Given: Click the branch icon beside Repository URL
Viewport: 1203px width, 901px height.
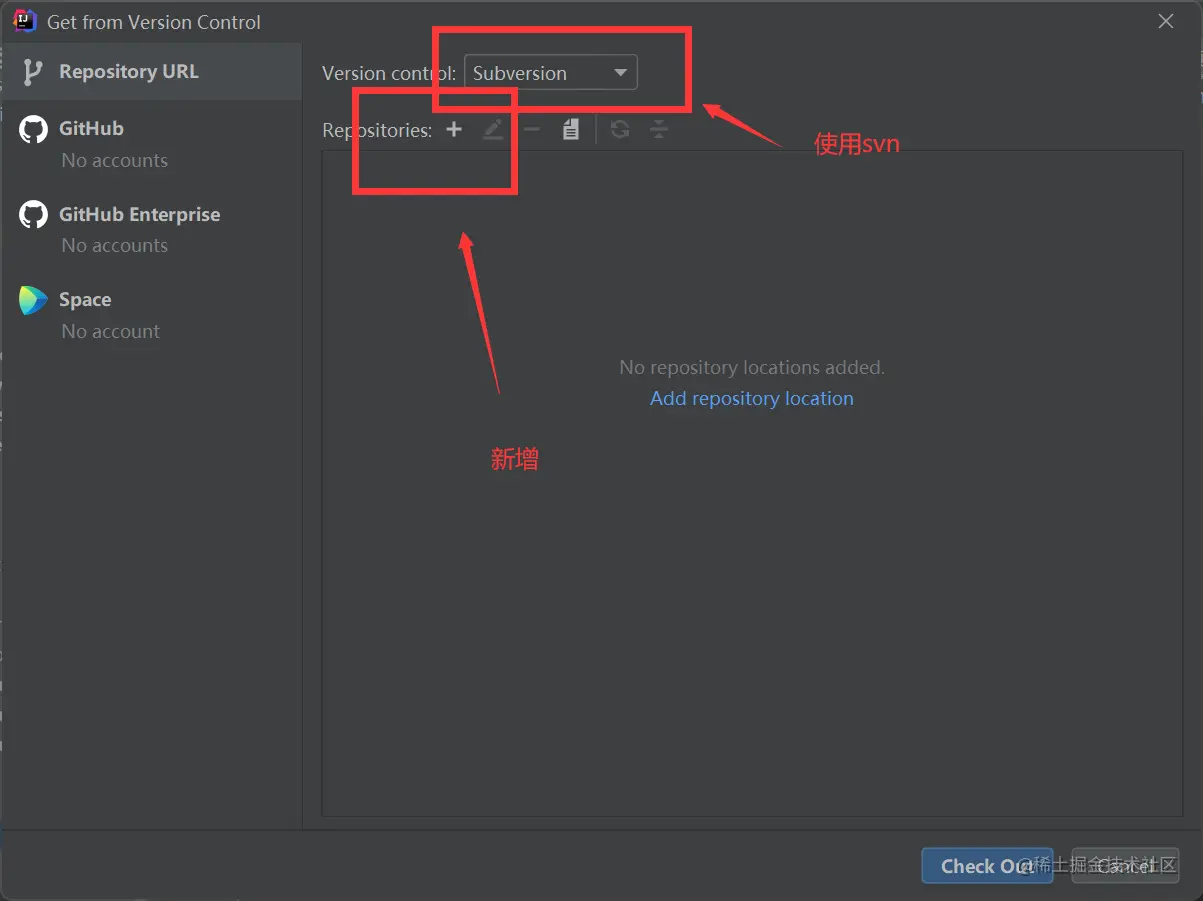Looking at the screenshot, I should pos(33,72).
